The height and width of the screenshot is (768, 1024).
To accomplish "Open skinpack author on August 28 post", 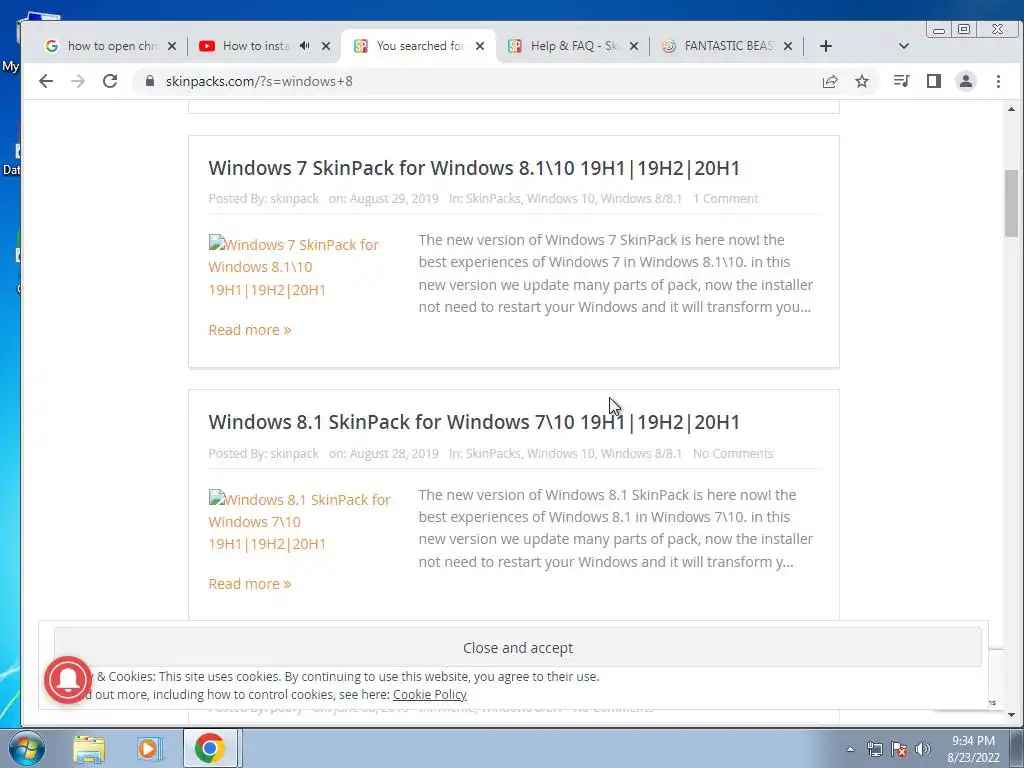I will point(295,453).
